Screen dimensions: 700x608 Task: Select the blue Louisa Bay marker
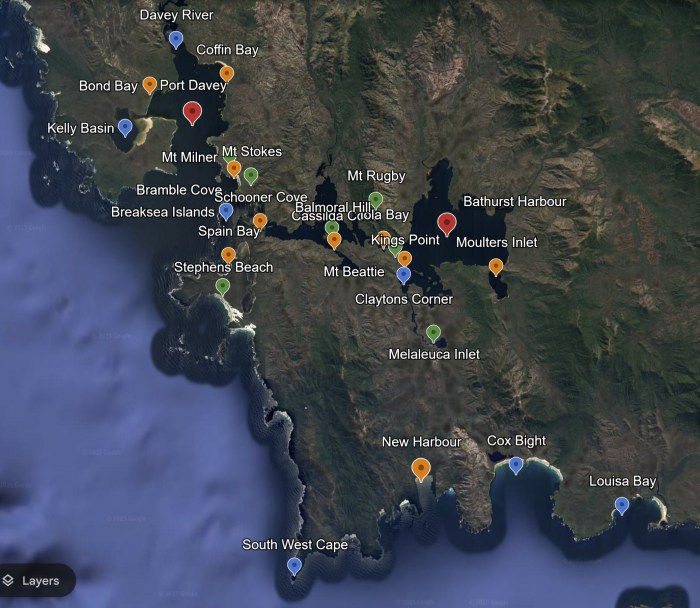pyautogui.click(x=621, y=506)
